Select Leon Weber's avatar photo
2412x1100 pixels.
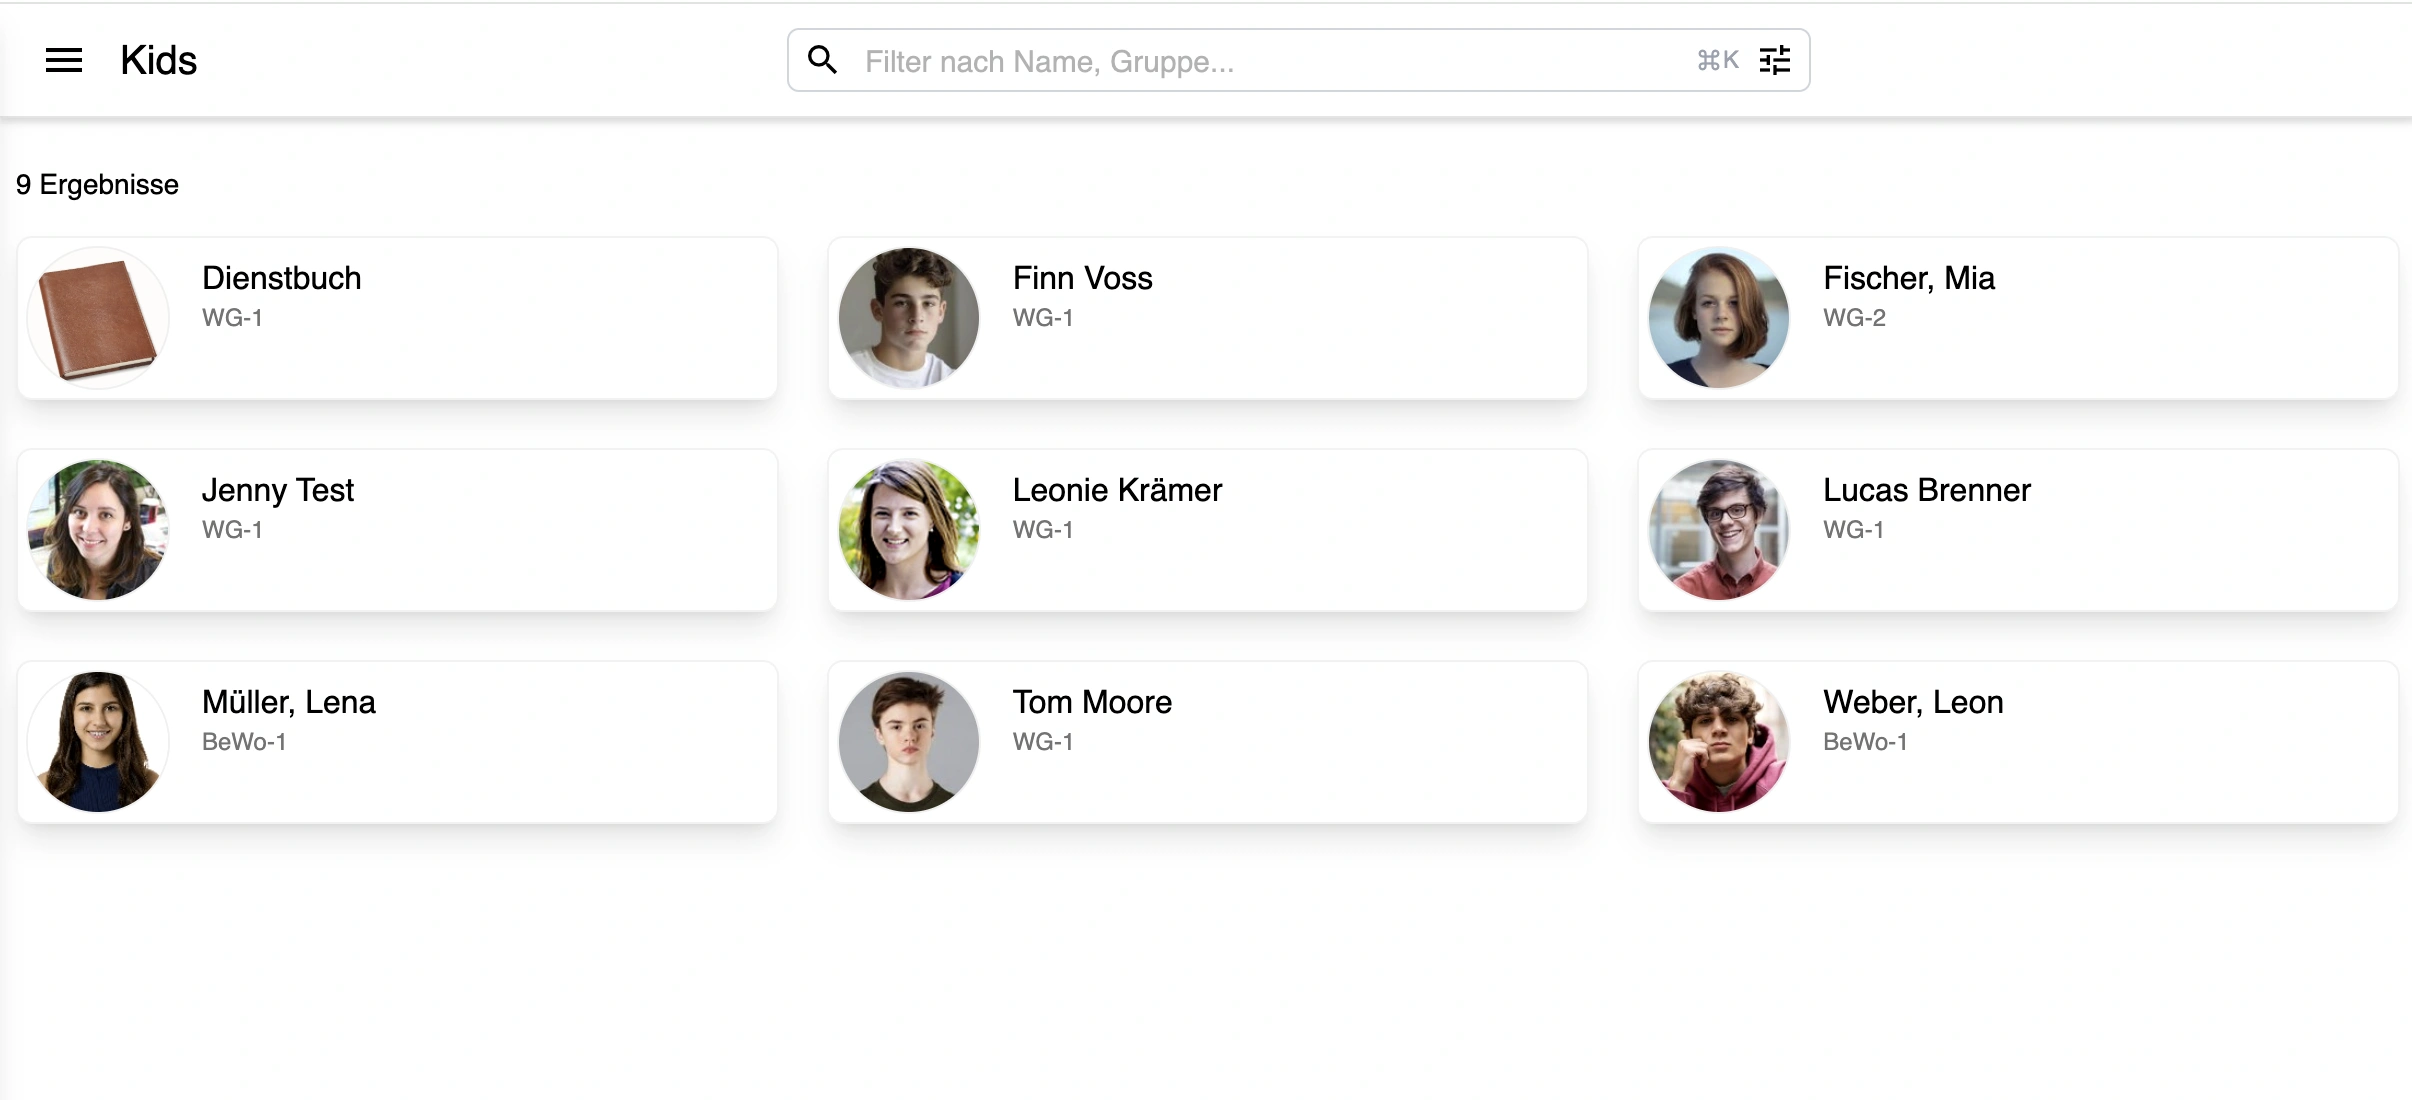tap(1719, 742)
